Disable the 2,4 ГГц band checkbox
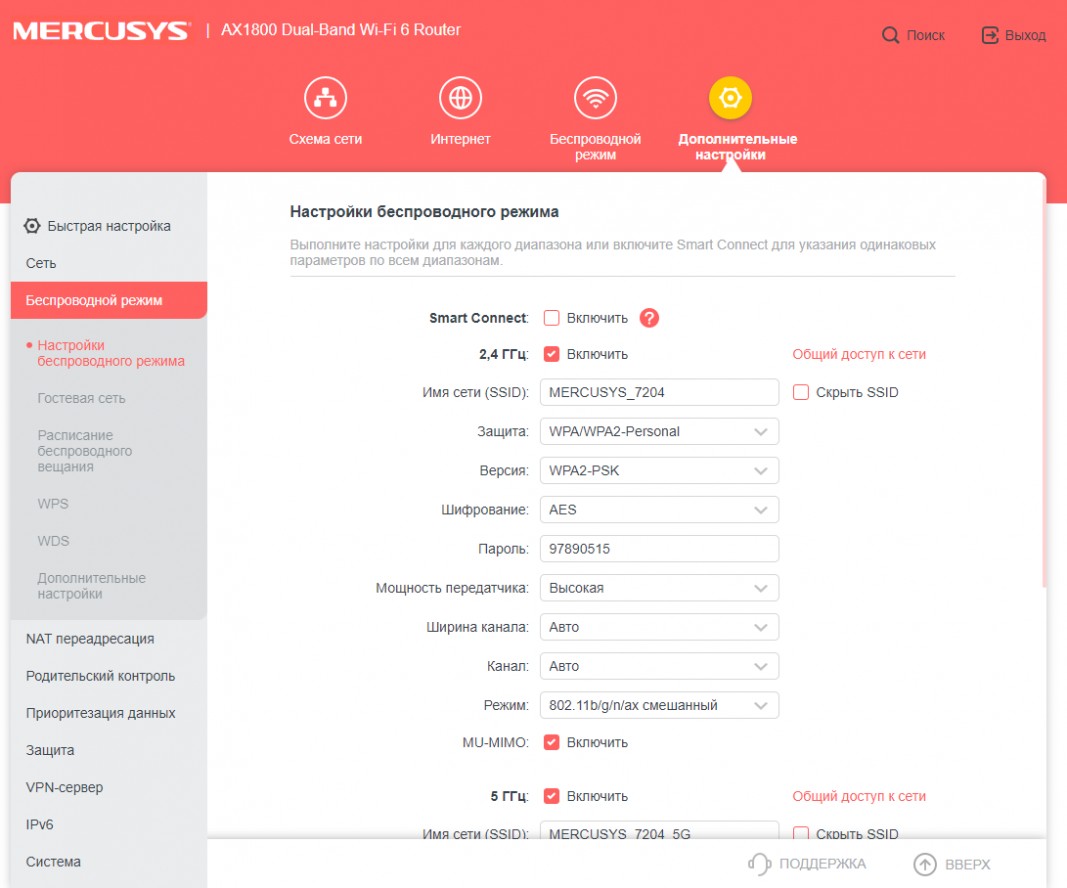This screenshot has height=888, width=1067. pos(551,354)
